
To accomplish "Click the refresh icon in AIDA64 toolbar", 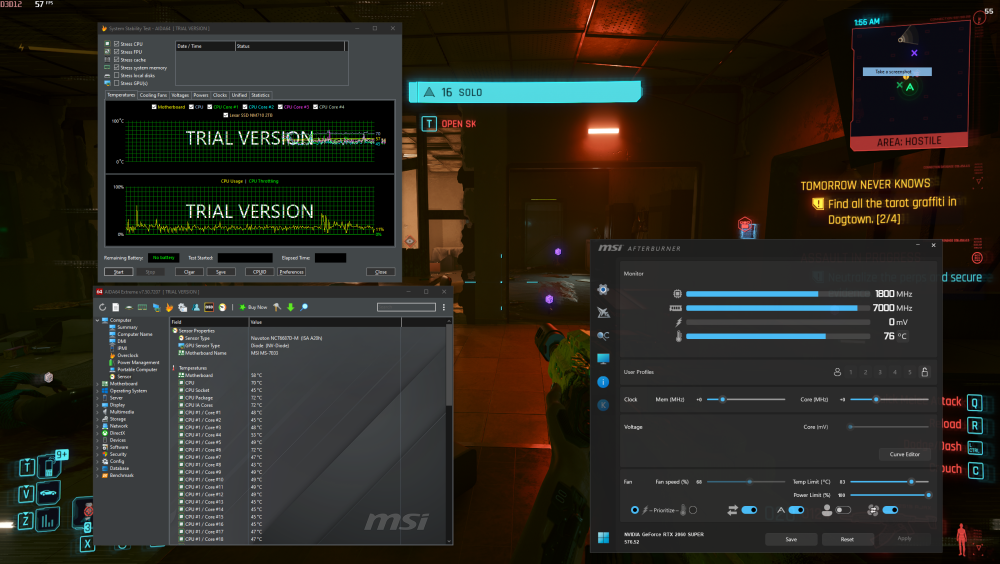I will click(102, 307).
